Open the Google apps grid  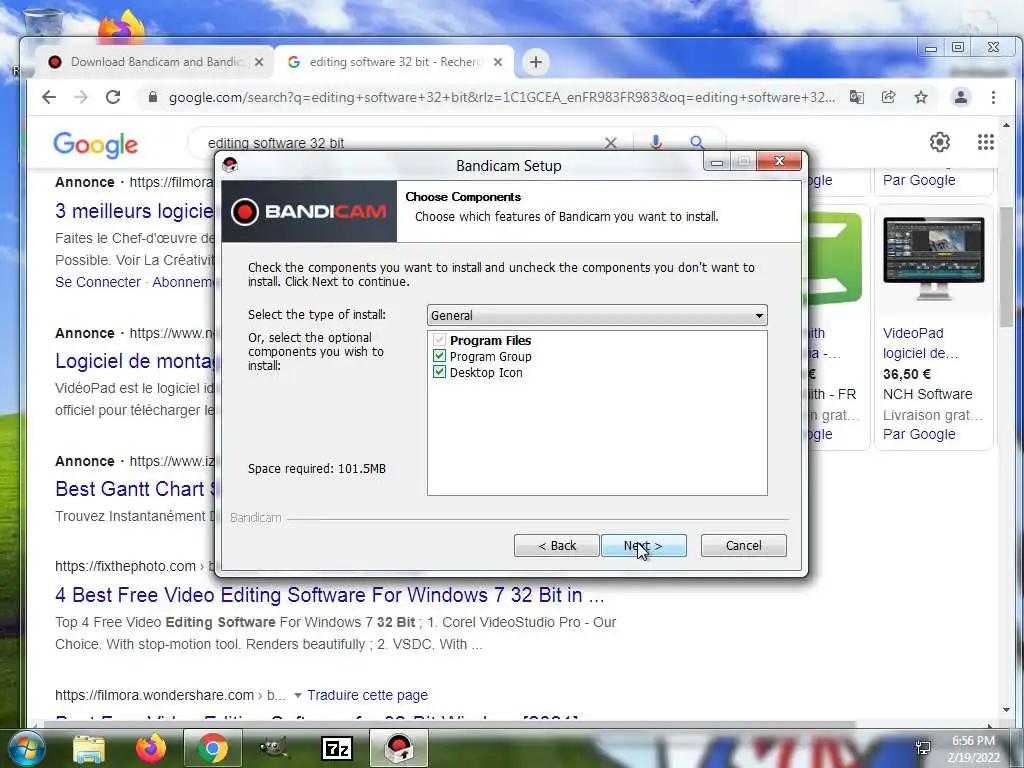pos(985,142)
